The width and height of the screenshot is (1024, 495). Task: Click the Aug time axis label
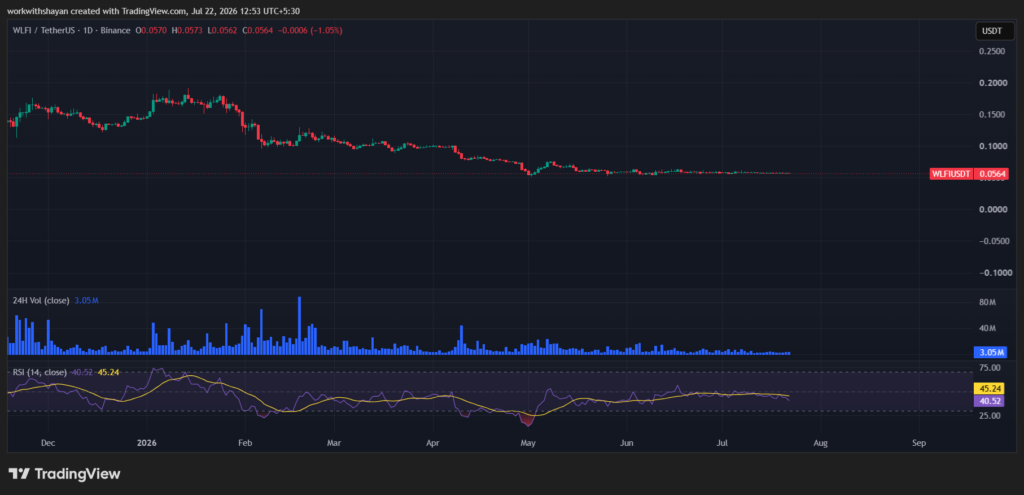(821, 443)
